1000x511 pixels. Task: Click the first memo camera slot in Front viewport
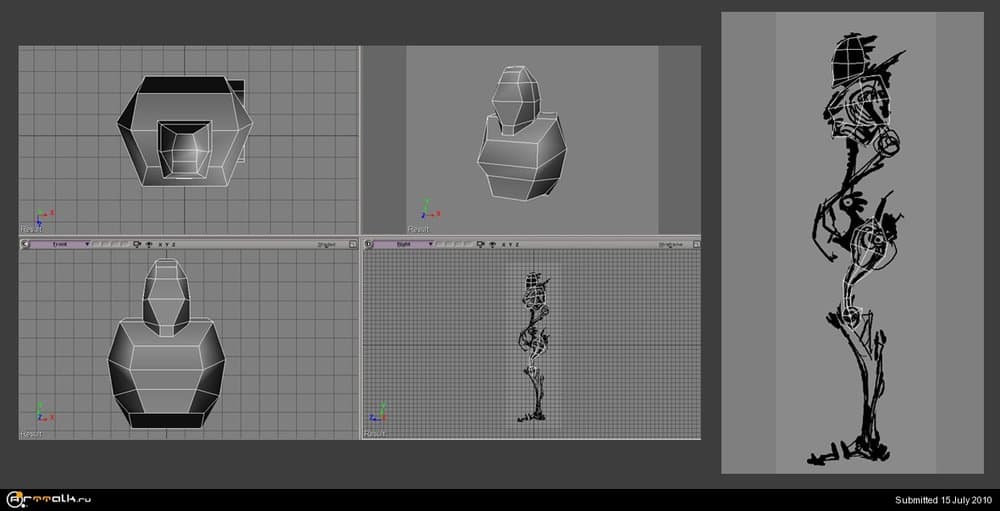click(x=96, y=244)
